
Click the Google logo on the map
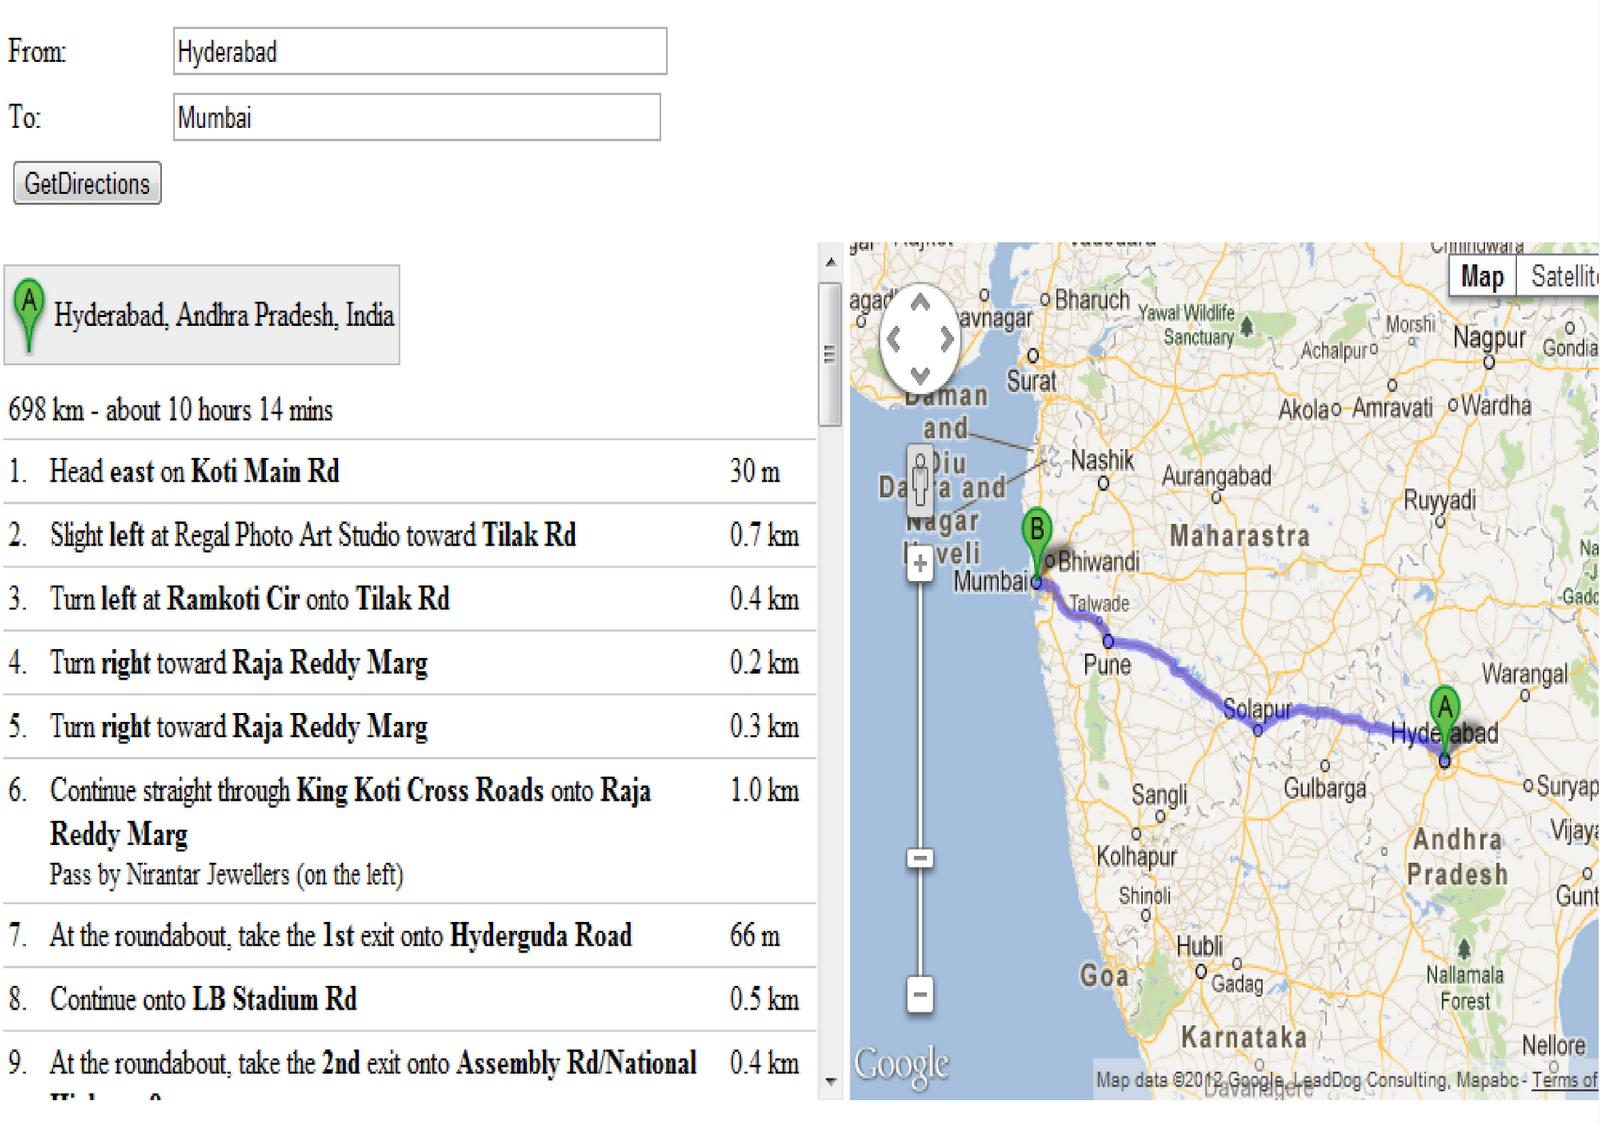(x=901, y=1063)
